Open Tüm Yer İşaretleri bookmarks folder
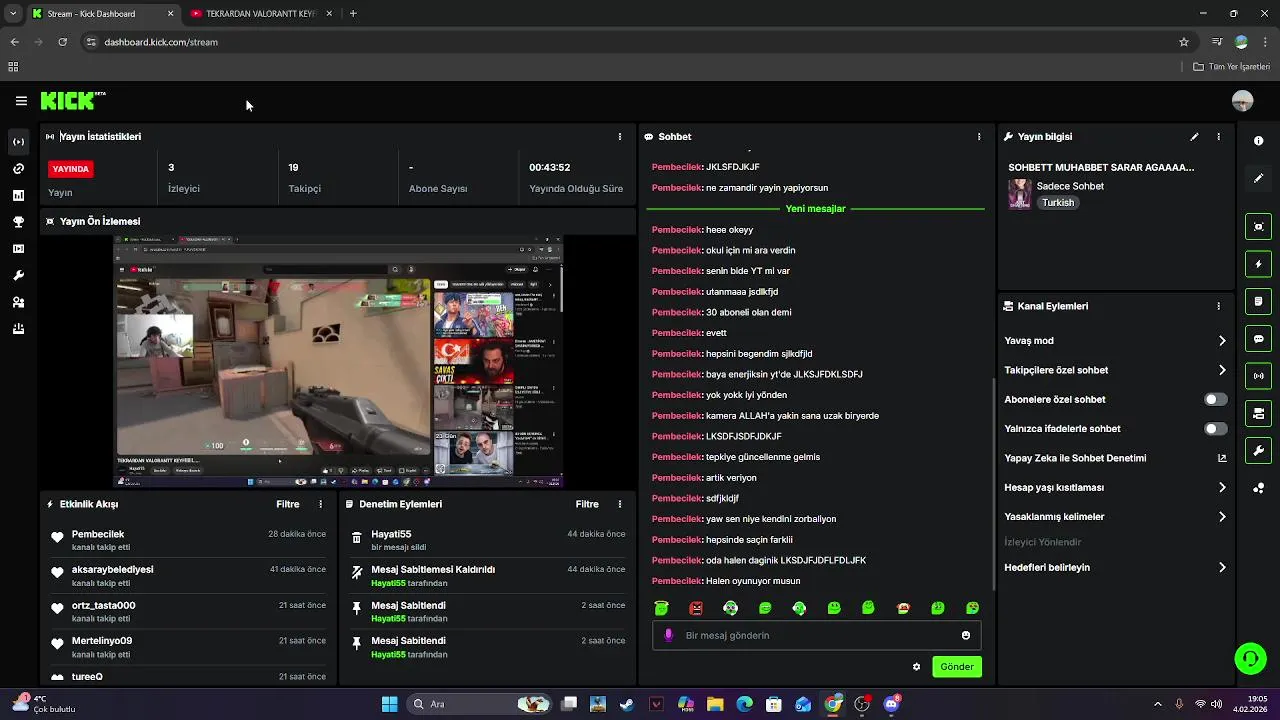This screenshot has width=1280, height=720. 1231,67
